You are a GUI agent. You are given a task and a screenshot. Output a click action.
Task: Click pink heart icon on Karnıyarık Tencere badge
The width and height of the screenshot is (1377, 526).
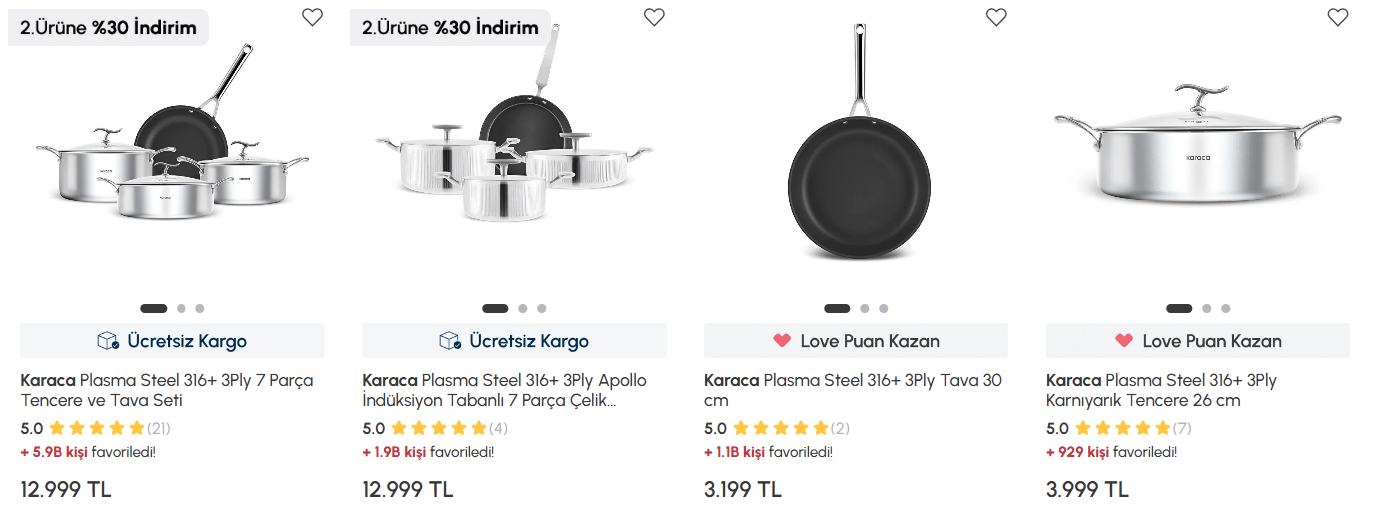coord(1124,341)
